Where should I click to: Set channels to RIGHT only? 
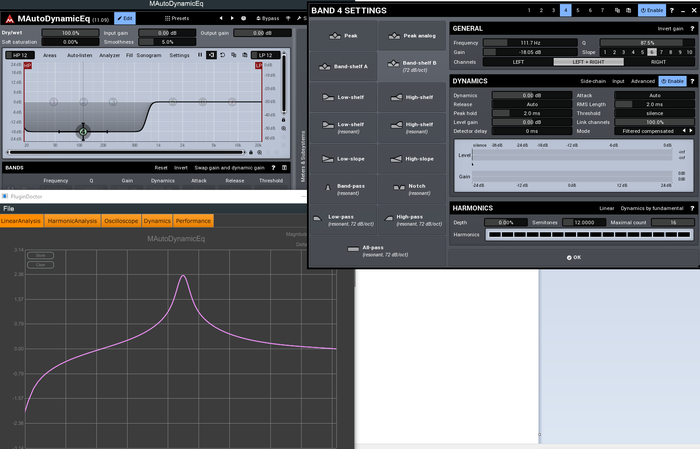pyautogui.click(x=659, y=62)
